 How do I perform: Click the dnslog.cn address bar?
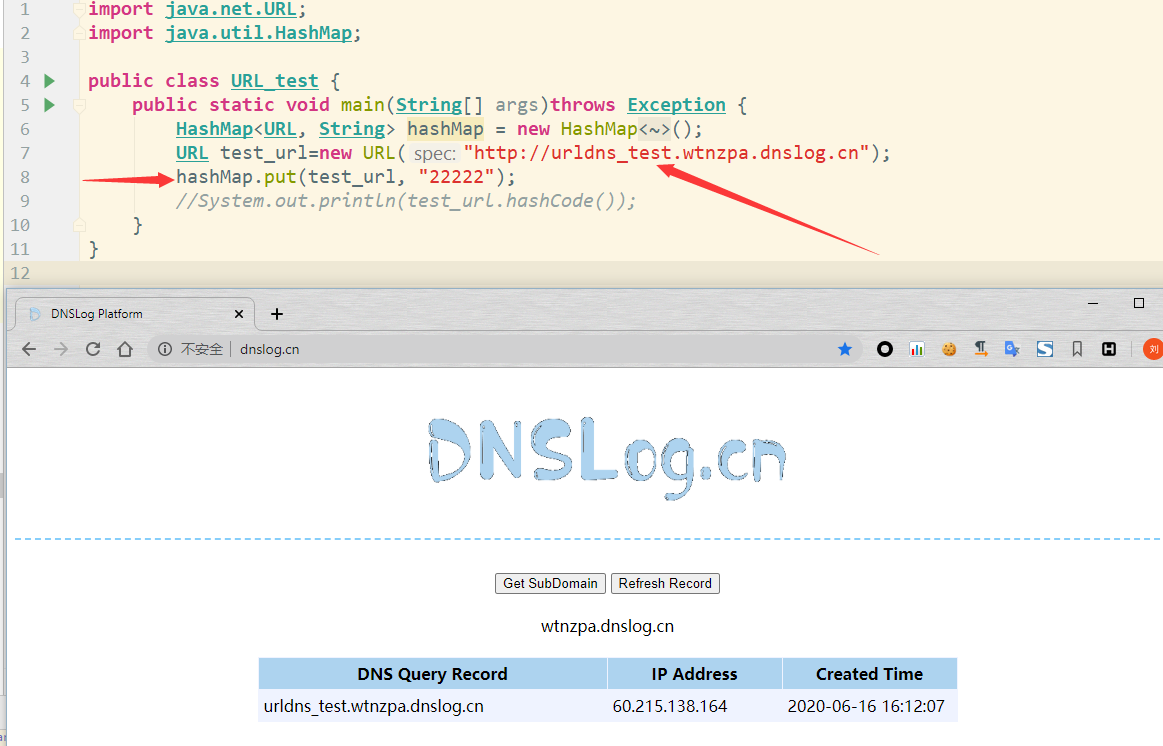point(500,349)
